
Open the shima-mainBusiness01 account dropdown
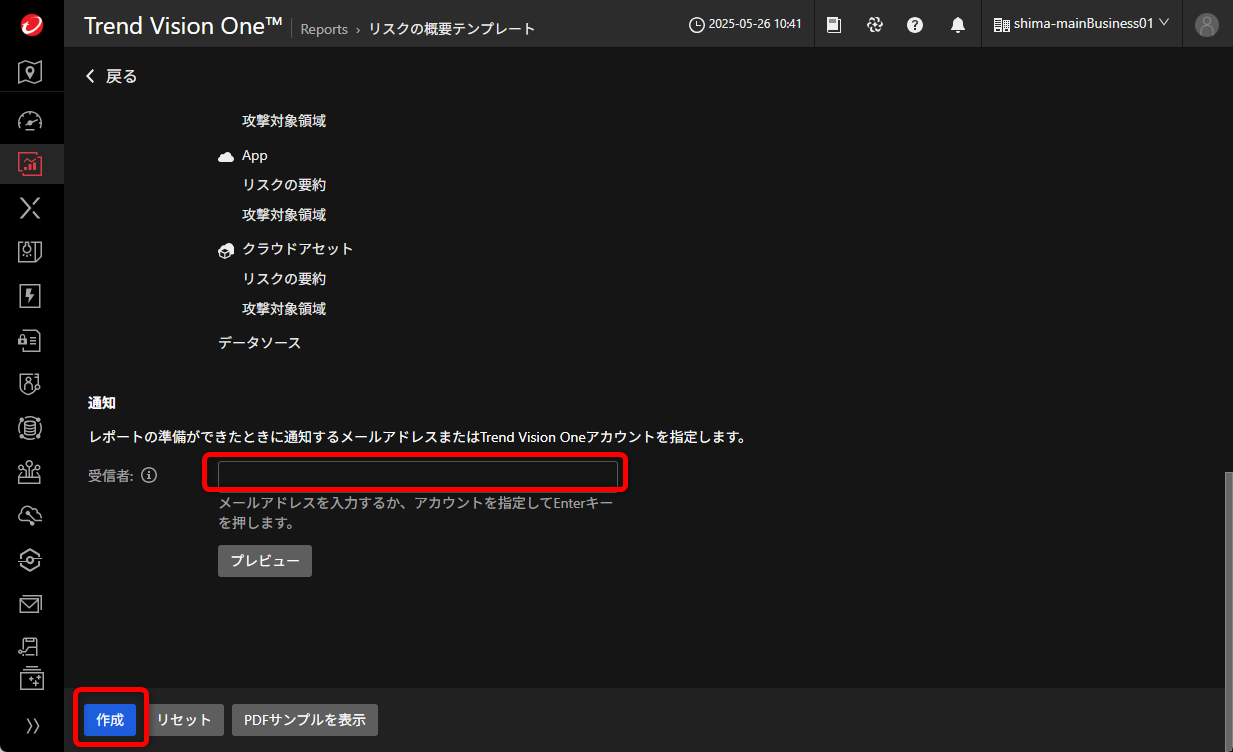(x=1081, y=24)
